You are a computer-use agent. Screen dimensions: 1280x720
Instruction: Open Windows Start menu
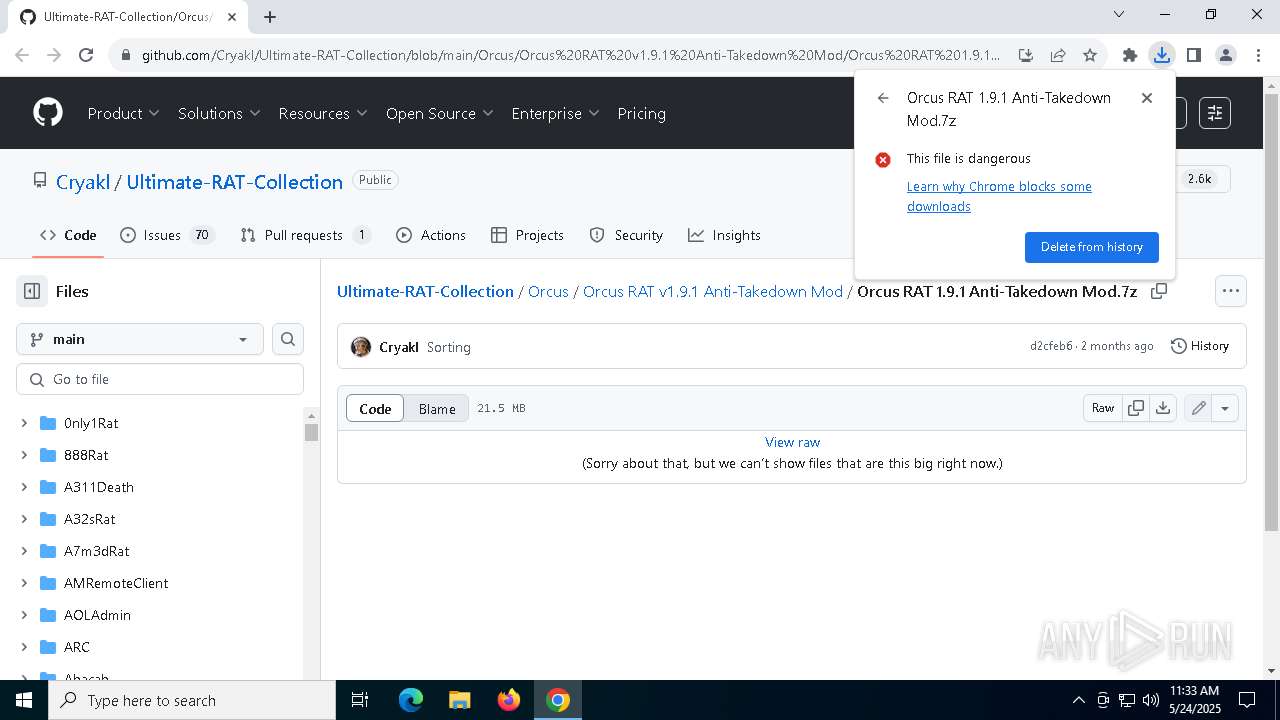(24, 700)
